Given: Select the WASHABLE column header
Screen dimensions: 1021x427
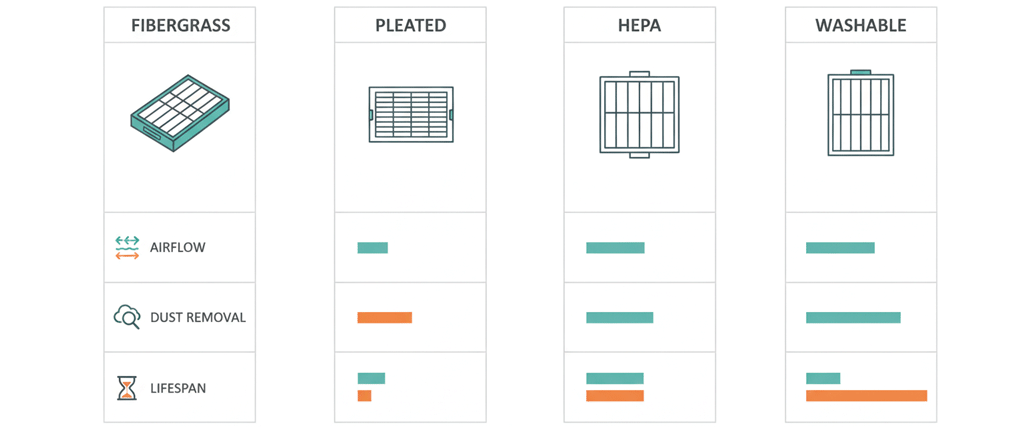Looking at the screenshot, I should [861, 26].
